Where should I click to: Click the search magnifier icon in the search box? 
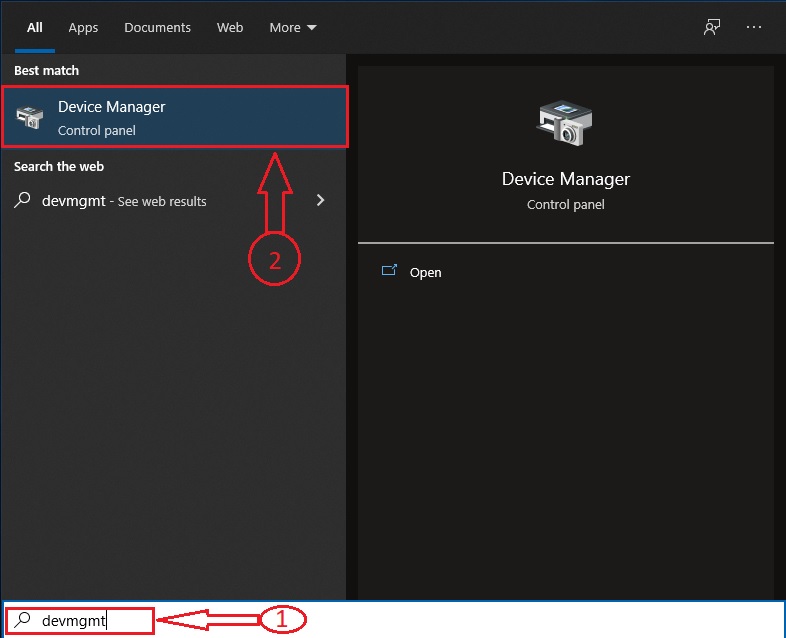point(23,620)
